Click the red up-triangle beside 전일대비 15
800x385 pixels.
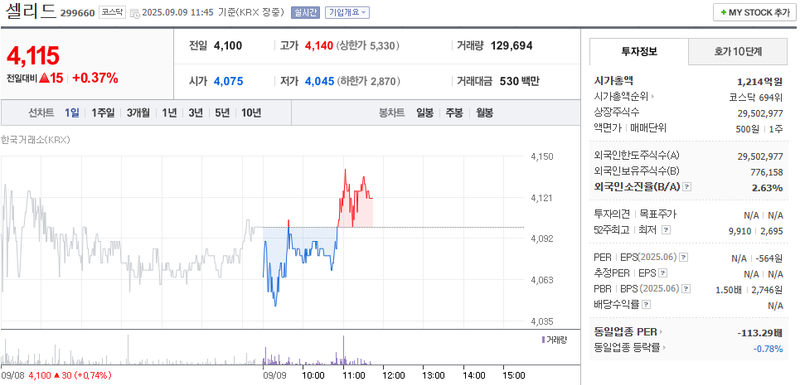(x=44, y=78)
